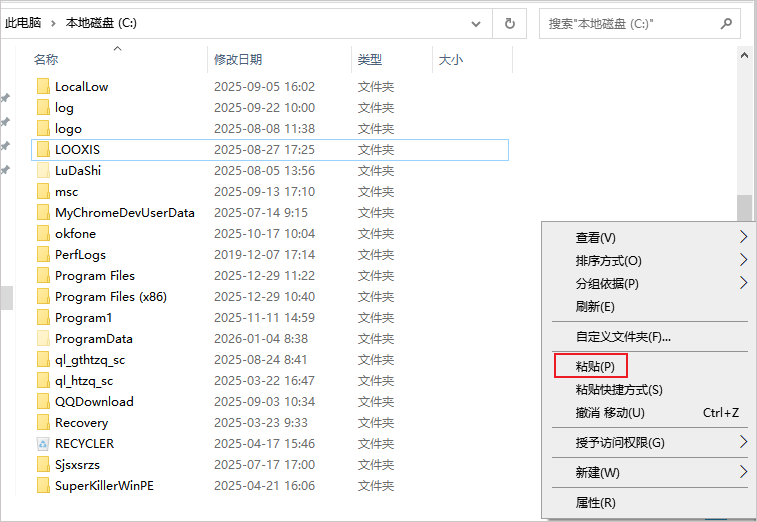
Task: Click the Program Files (x86) folder icon
Action: click(x=43, y=296)
